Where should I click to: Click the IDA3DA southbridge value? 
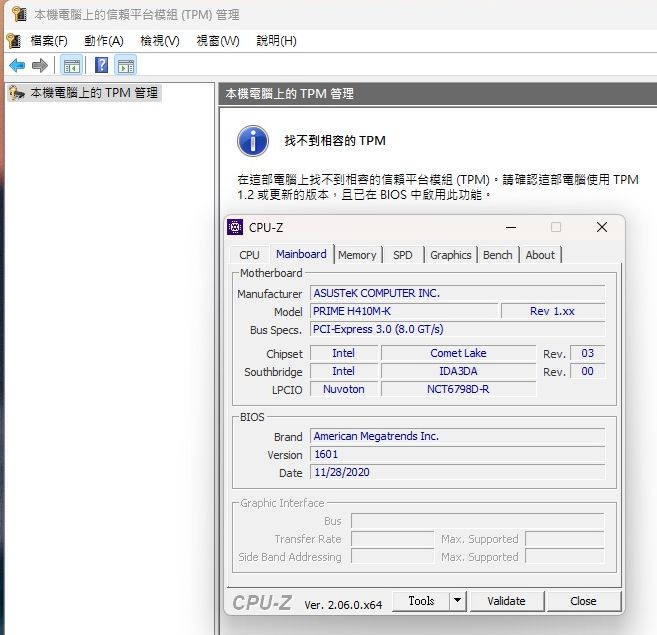coord(458,371)
